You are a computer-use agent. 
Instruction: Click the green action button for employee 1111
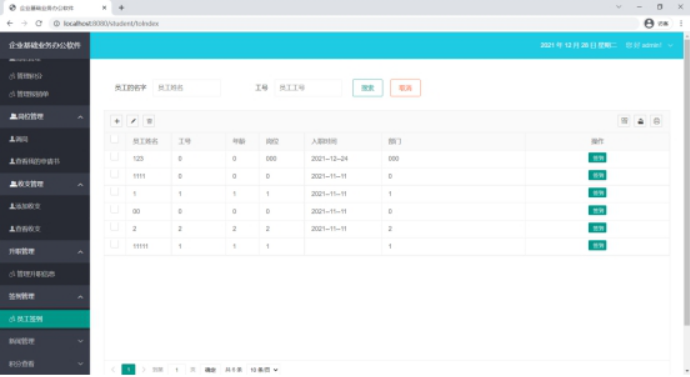597,176
